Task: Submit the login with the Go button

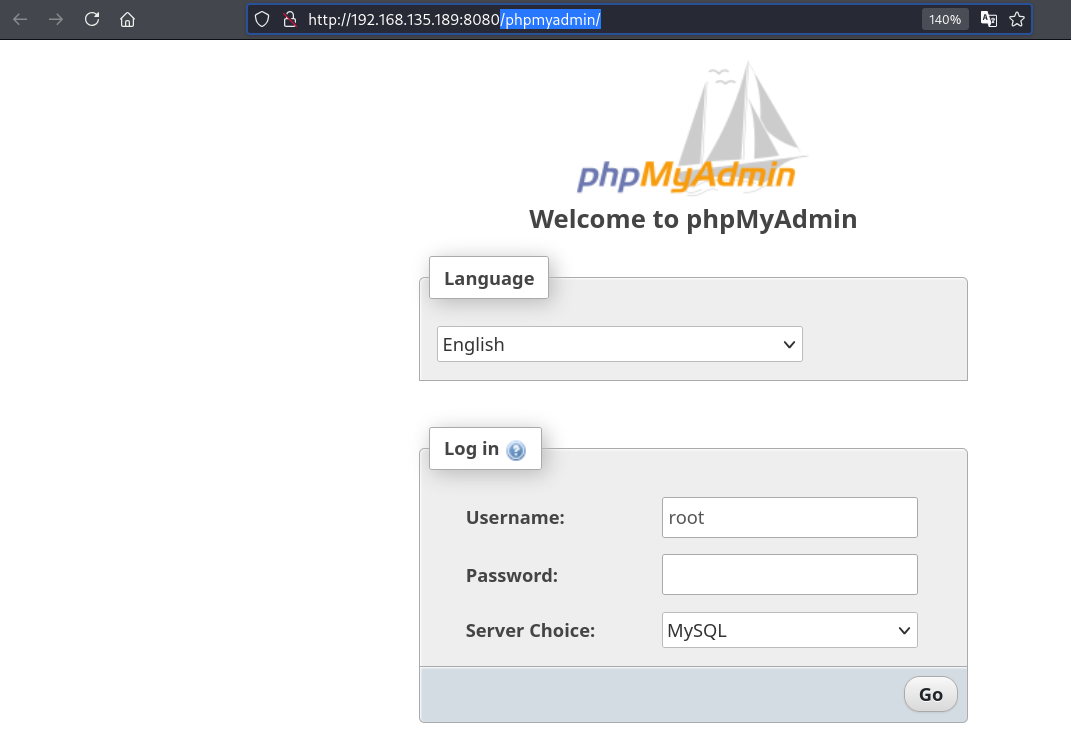Action: pos(930,694)
